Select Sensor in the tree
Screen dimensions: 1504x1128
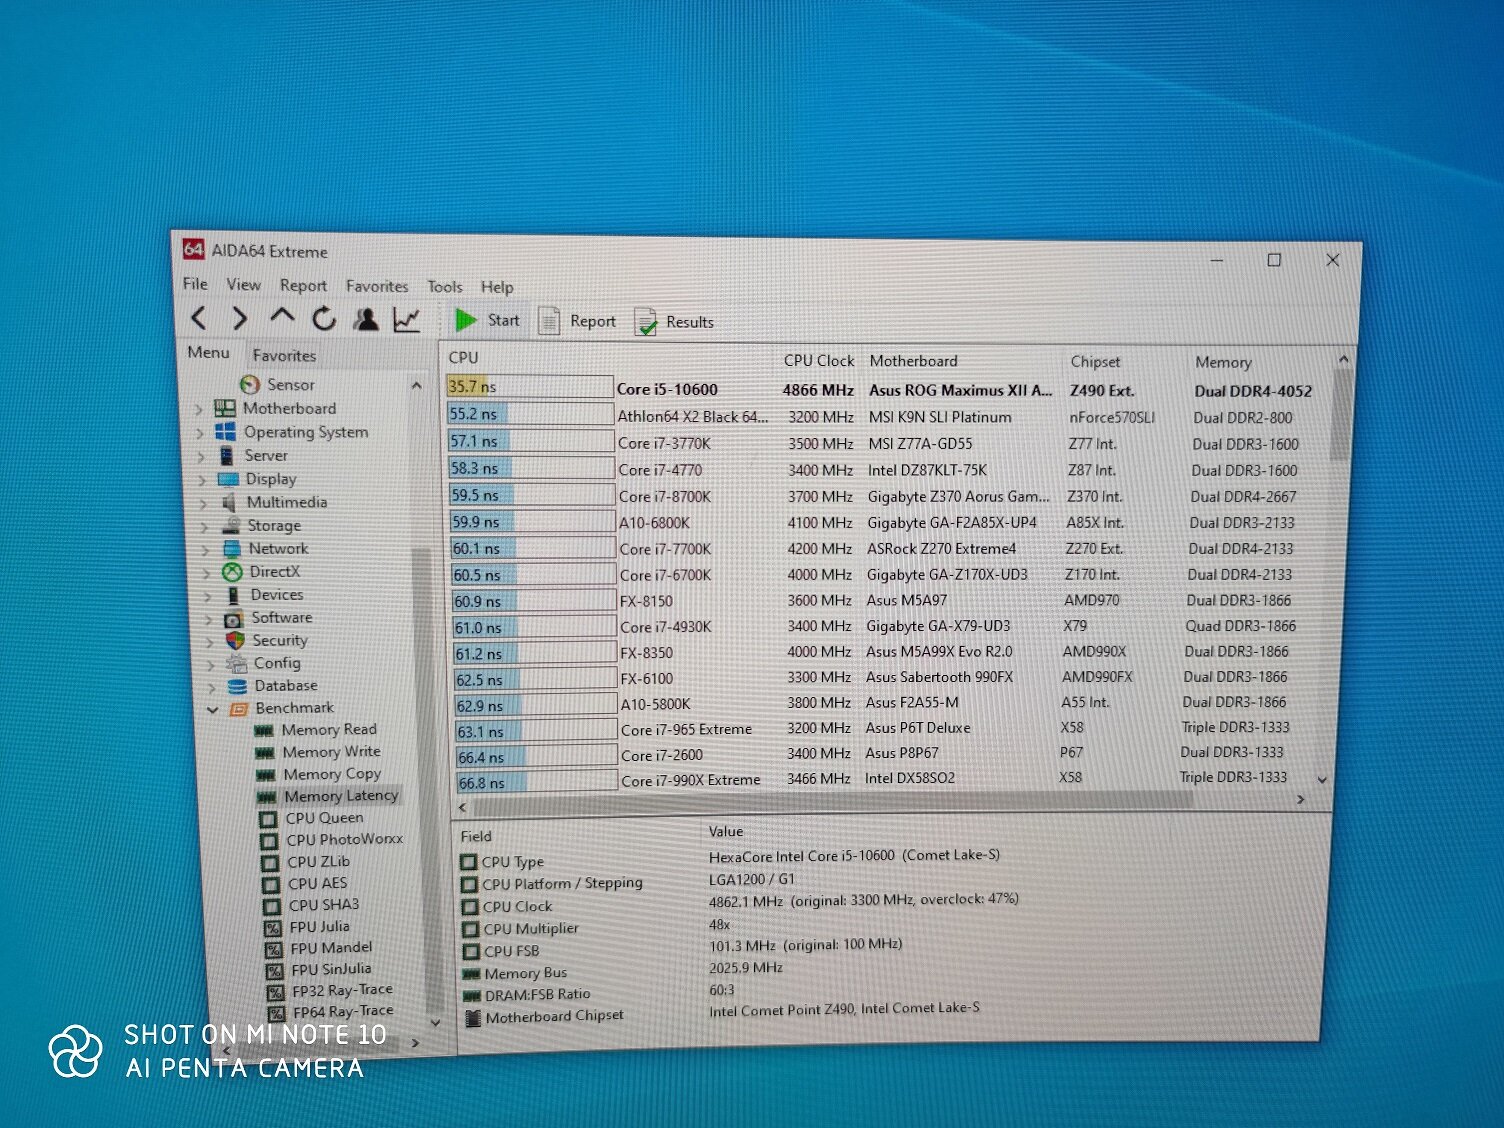tap(277, 384)
